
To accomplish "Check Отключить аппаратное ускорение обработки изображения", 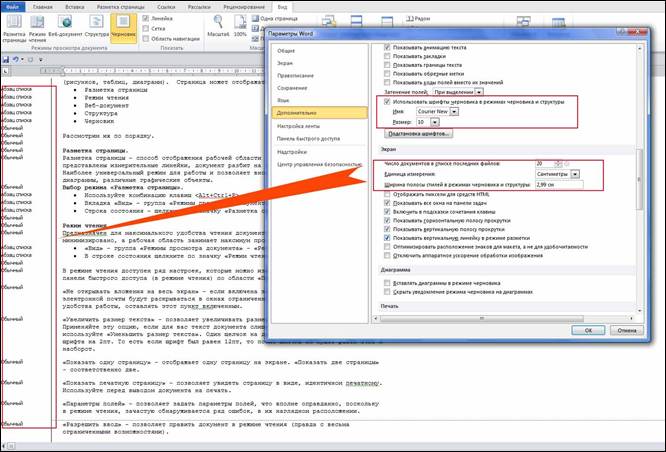I will point(387,255).
